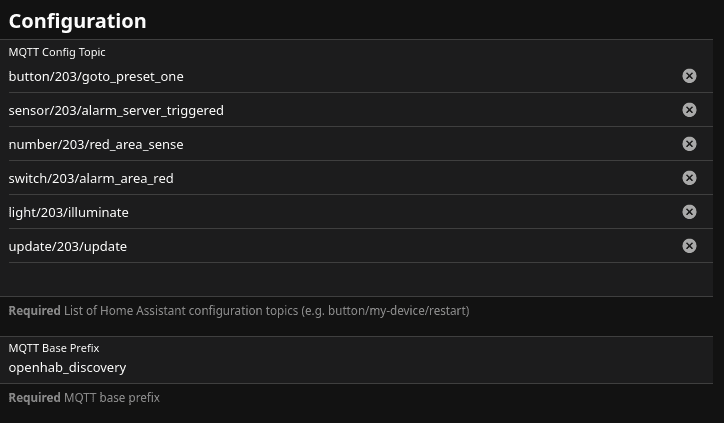Click the "MQTT base prefix" description text

[x=112, y=398]
